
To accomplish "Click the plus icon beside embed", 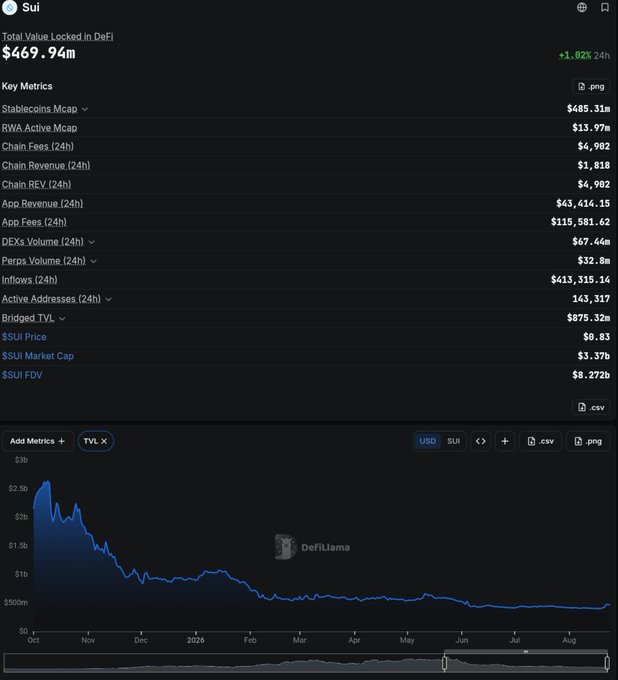I will [505, 441].
